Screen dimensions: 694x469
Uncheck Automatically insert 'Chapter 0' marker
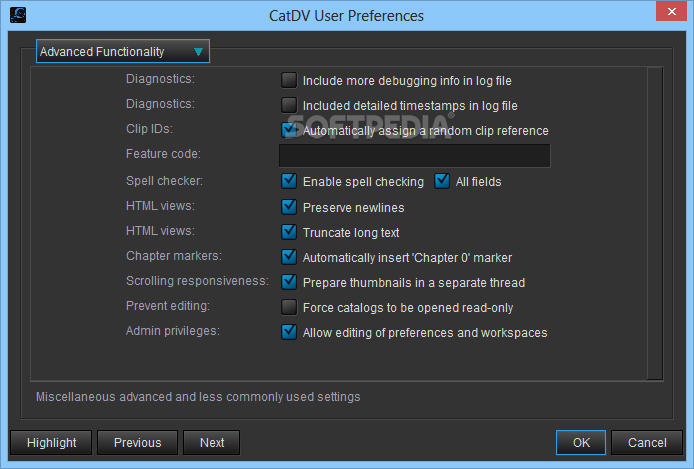coord(289,257)
